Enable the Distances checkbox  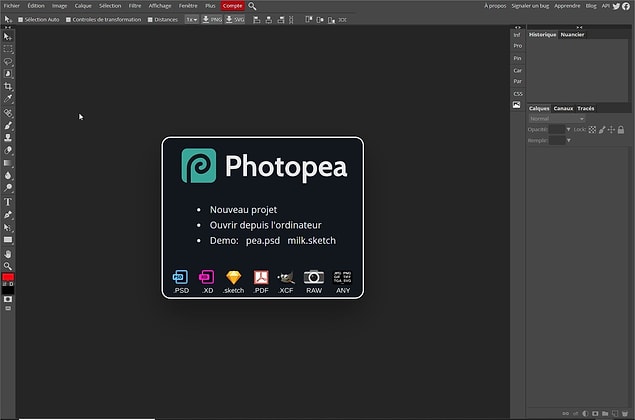click(150, 19)
